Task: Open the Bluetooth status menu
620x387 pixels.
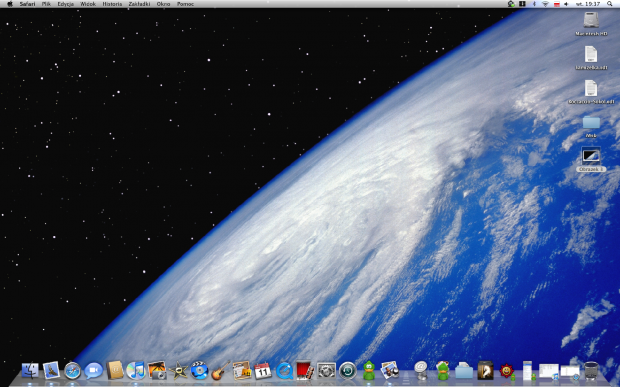Action: [534, 4]
